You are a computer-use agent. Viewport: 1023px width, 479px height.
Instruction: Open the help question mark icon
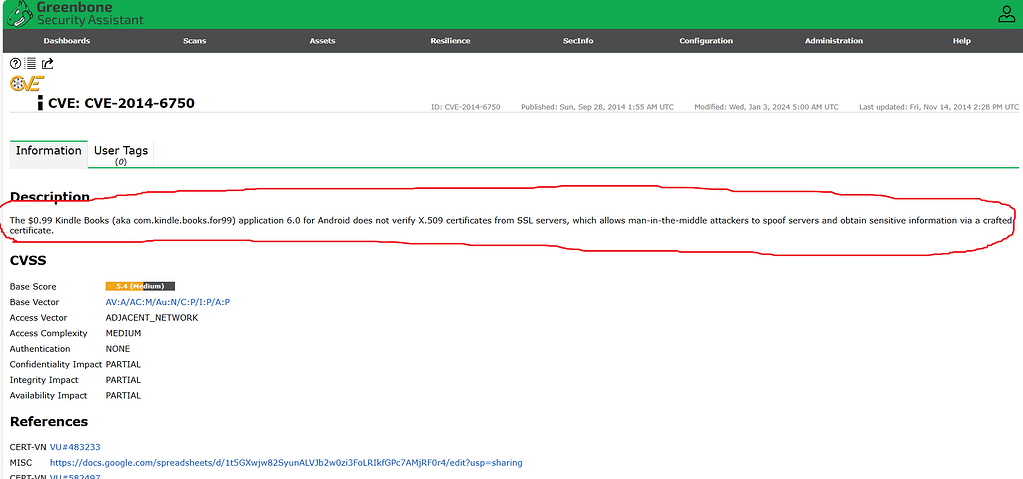click(16, 64)
